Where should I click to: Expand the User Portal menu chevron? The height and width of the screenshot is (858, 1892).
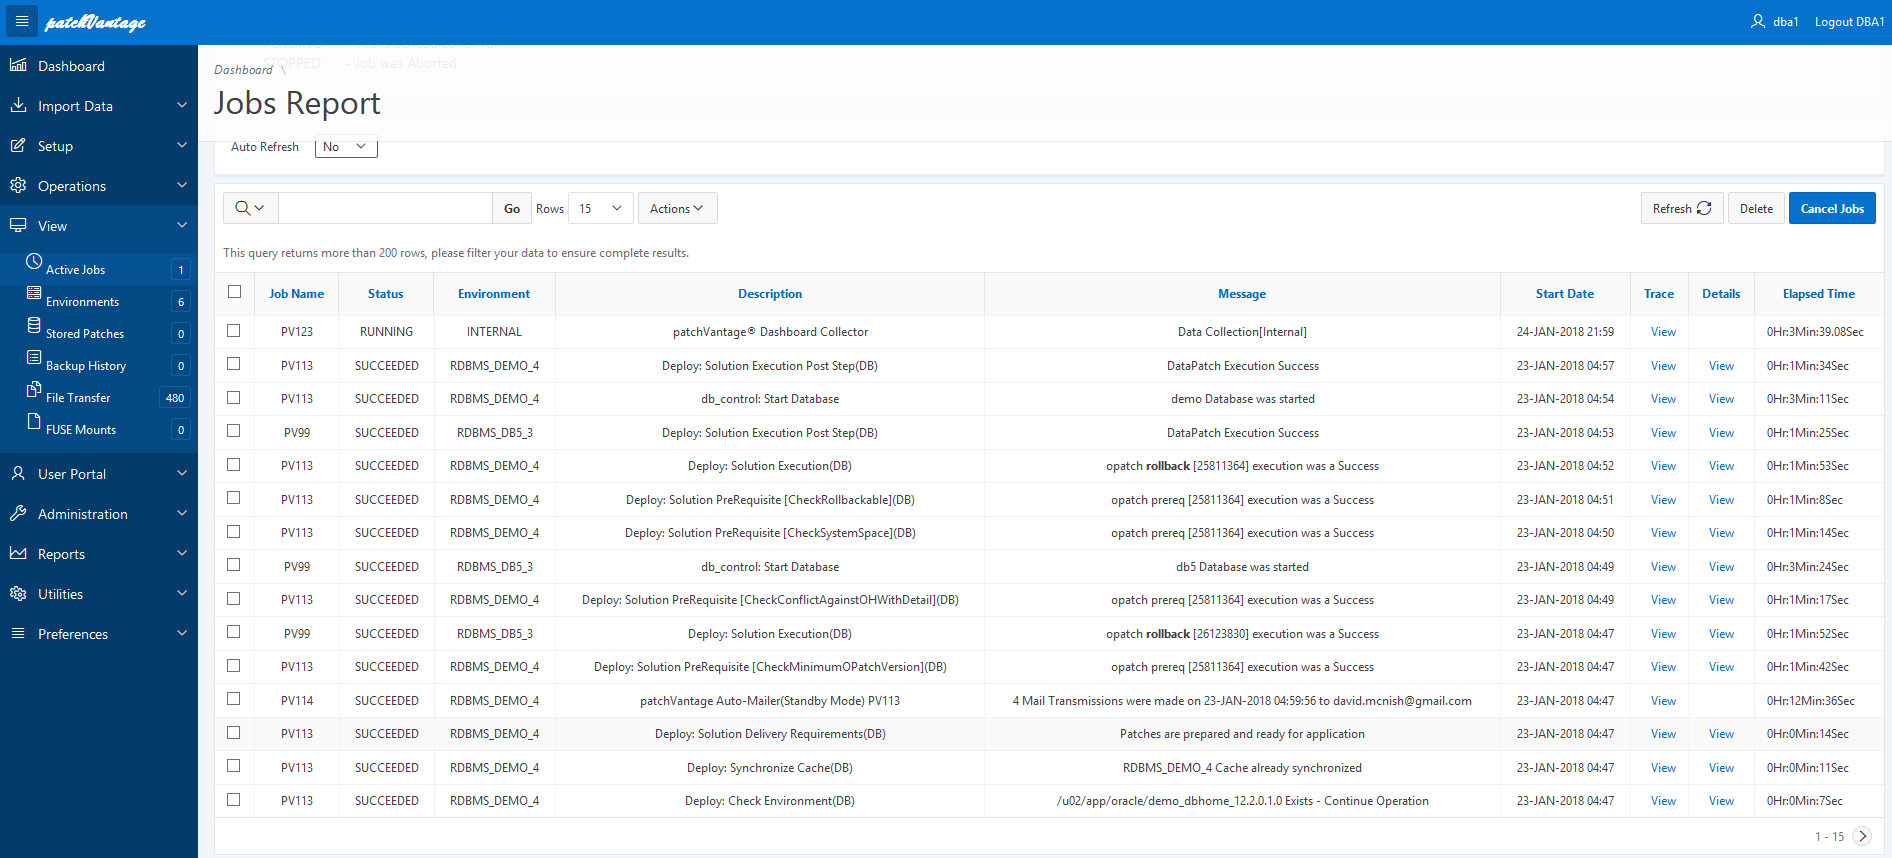coord(182,473)
